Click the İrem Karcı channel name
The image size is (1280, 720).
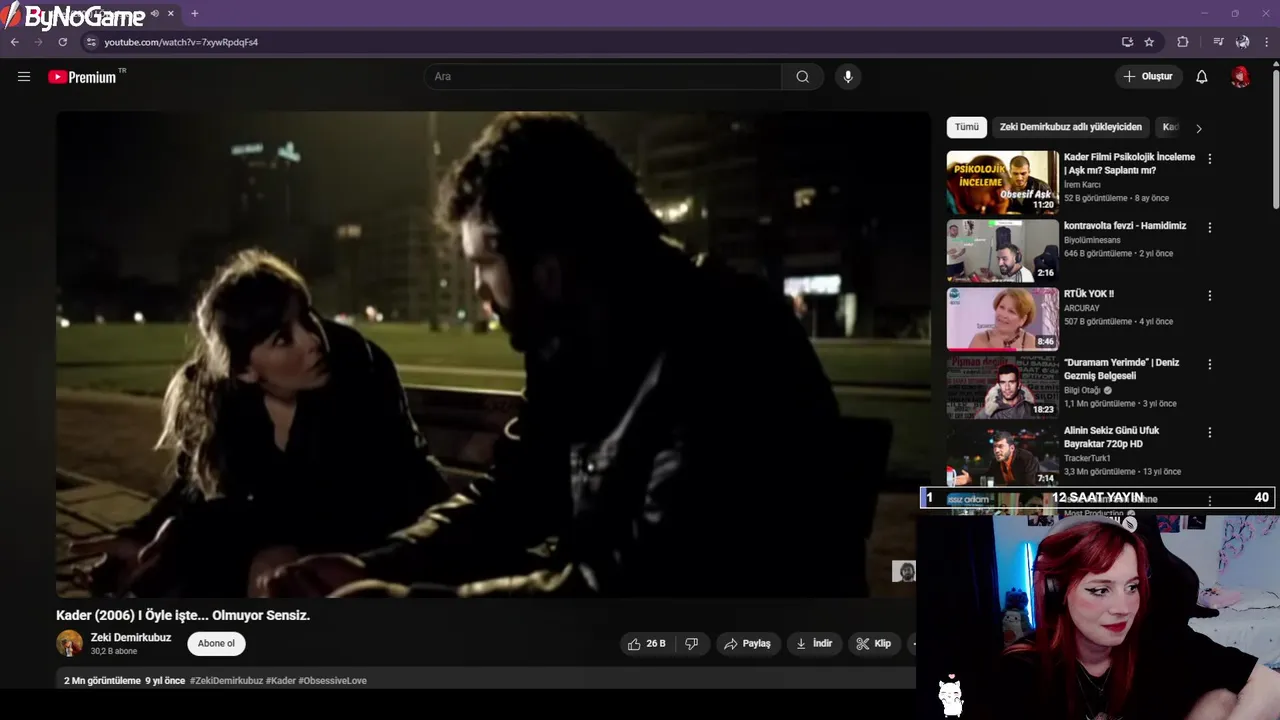[1082, 185]
